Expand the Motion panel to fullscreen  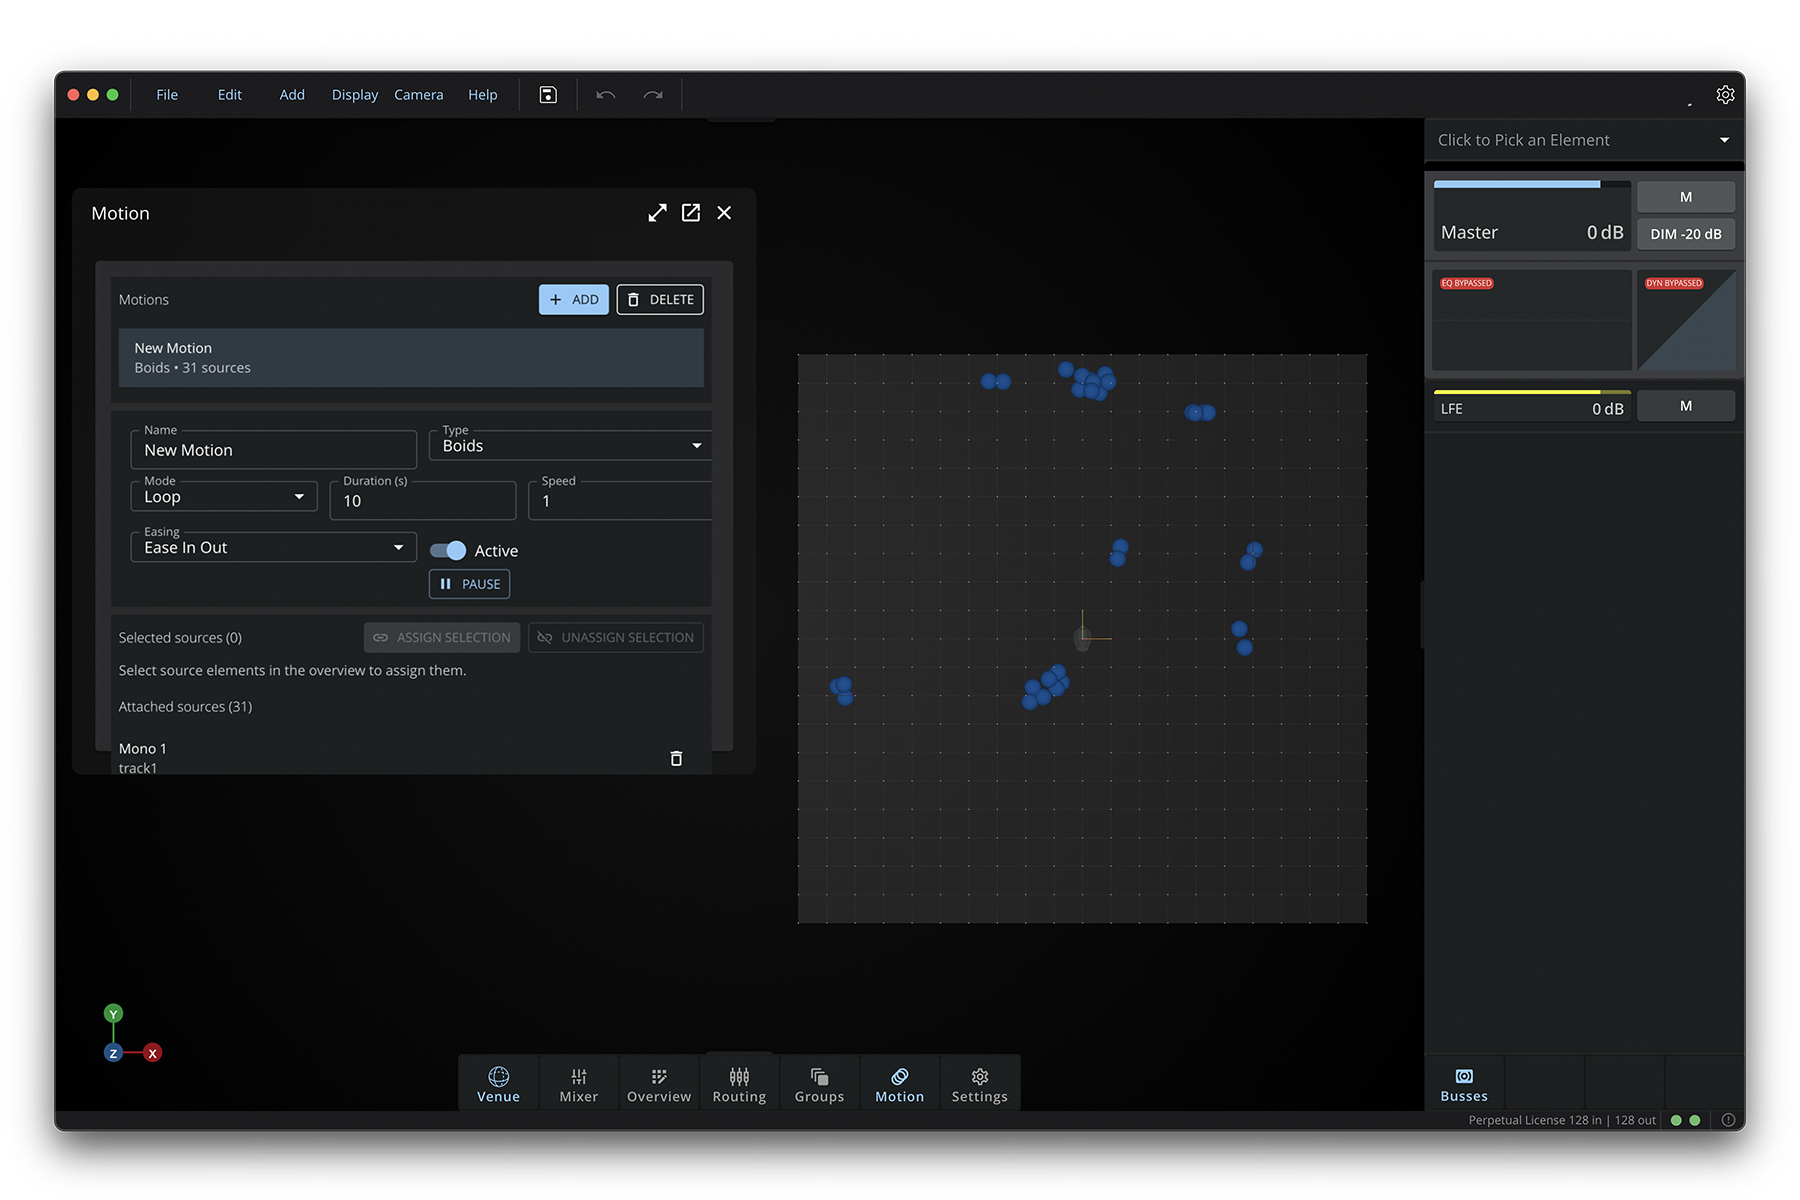657,213
